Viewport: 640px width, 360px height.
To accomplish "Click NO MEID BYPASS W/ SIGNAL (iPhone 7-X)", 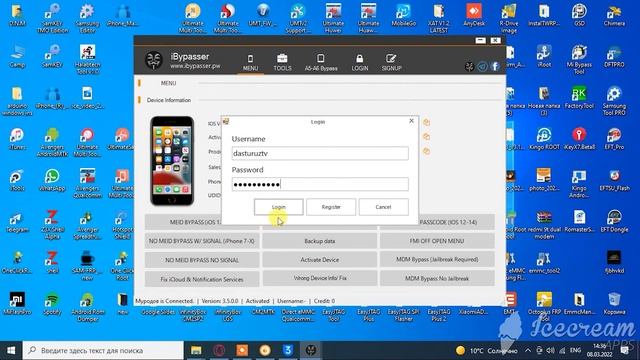I will [x=202, y=241].
